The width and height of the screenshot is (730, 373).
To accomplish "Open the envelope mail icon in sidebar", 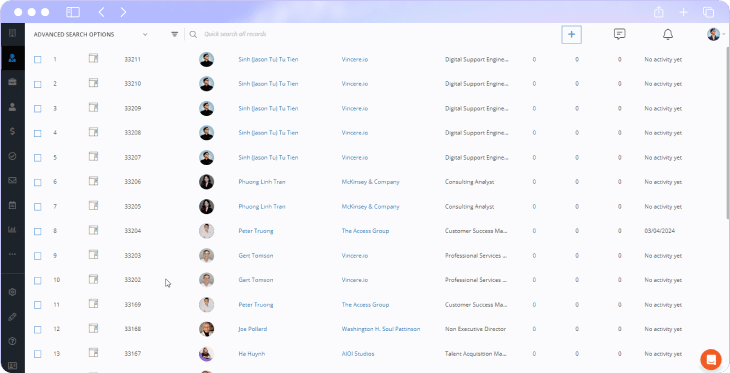I will 13,180.
